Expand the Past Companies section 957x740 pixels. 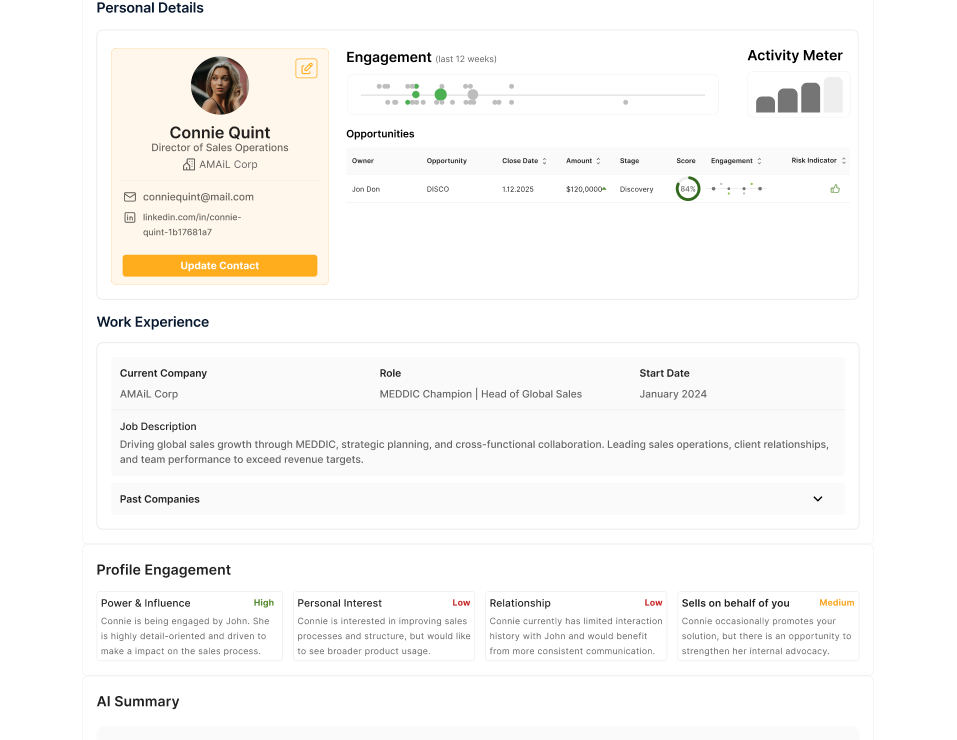click(x=817, y=499)
